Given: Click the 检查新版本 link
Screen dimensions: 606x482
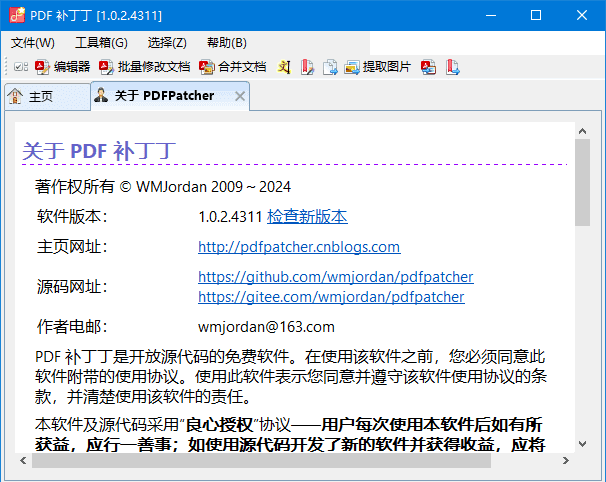Looking at the screenshot, I should (x=307, y=216).
